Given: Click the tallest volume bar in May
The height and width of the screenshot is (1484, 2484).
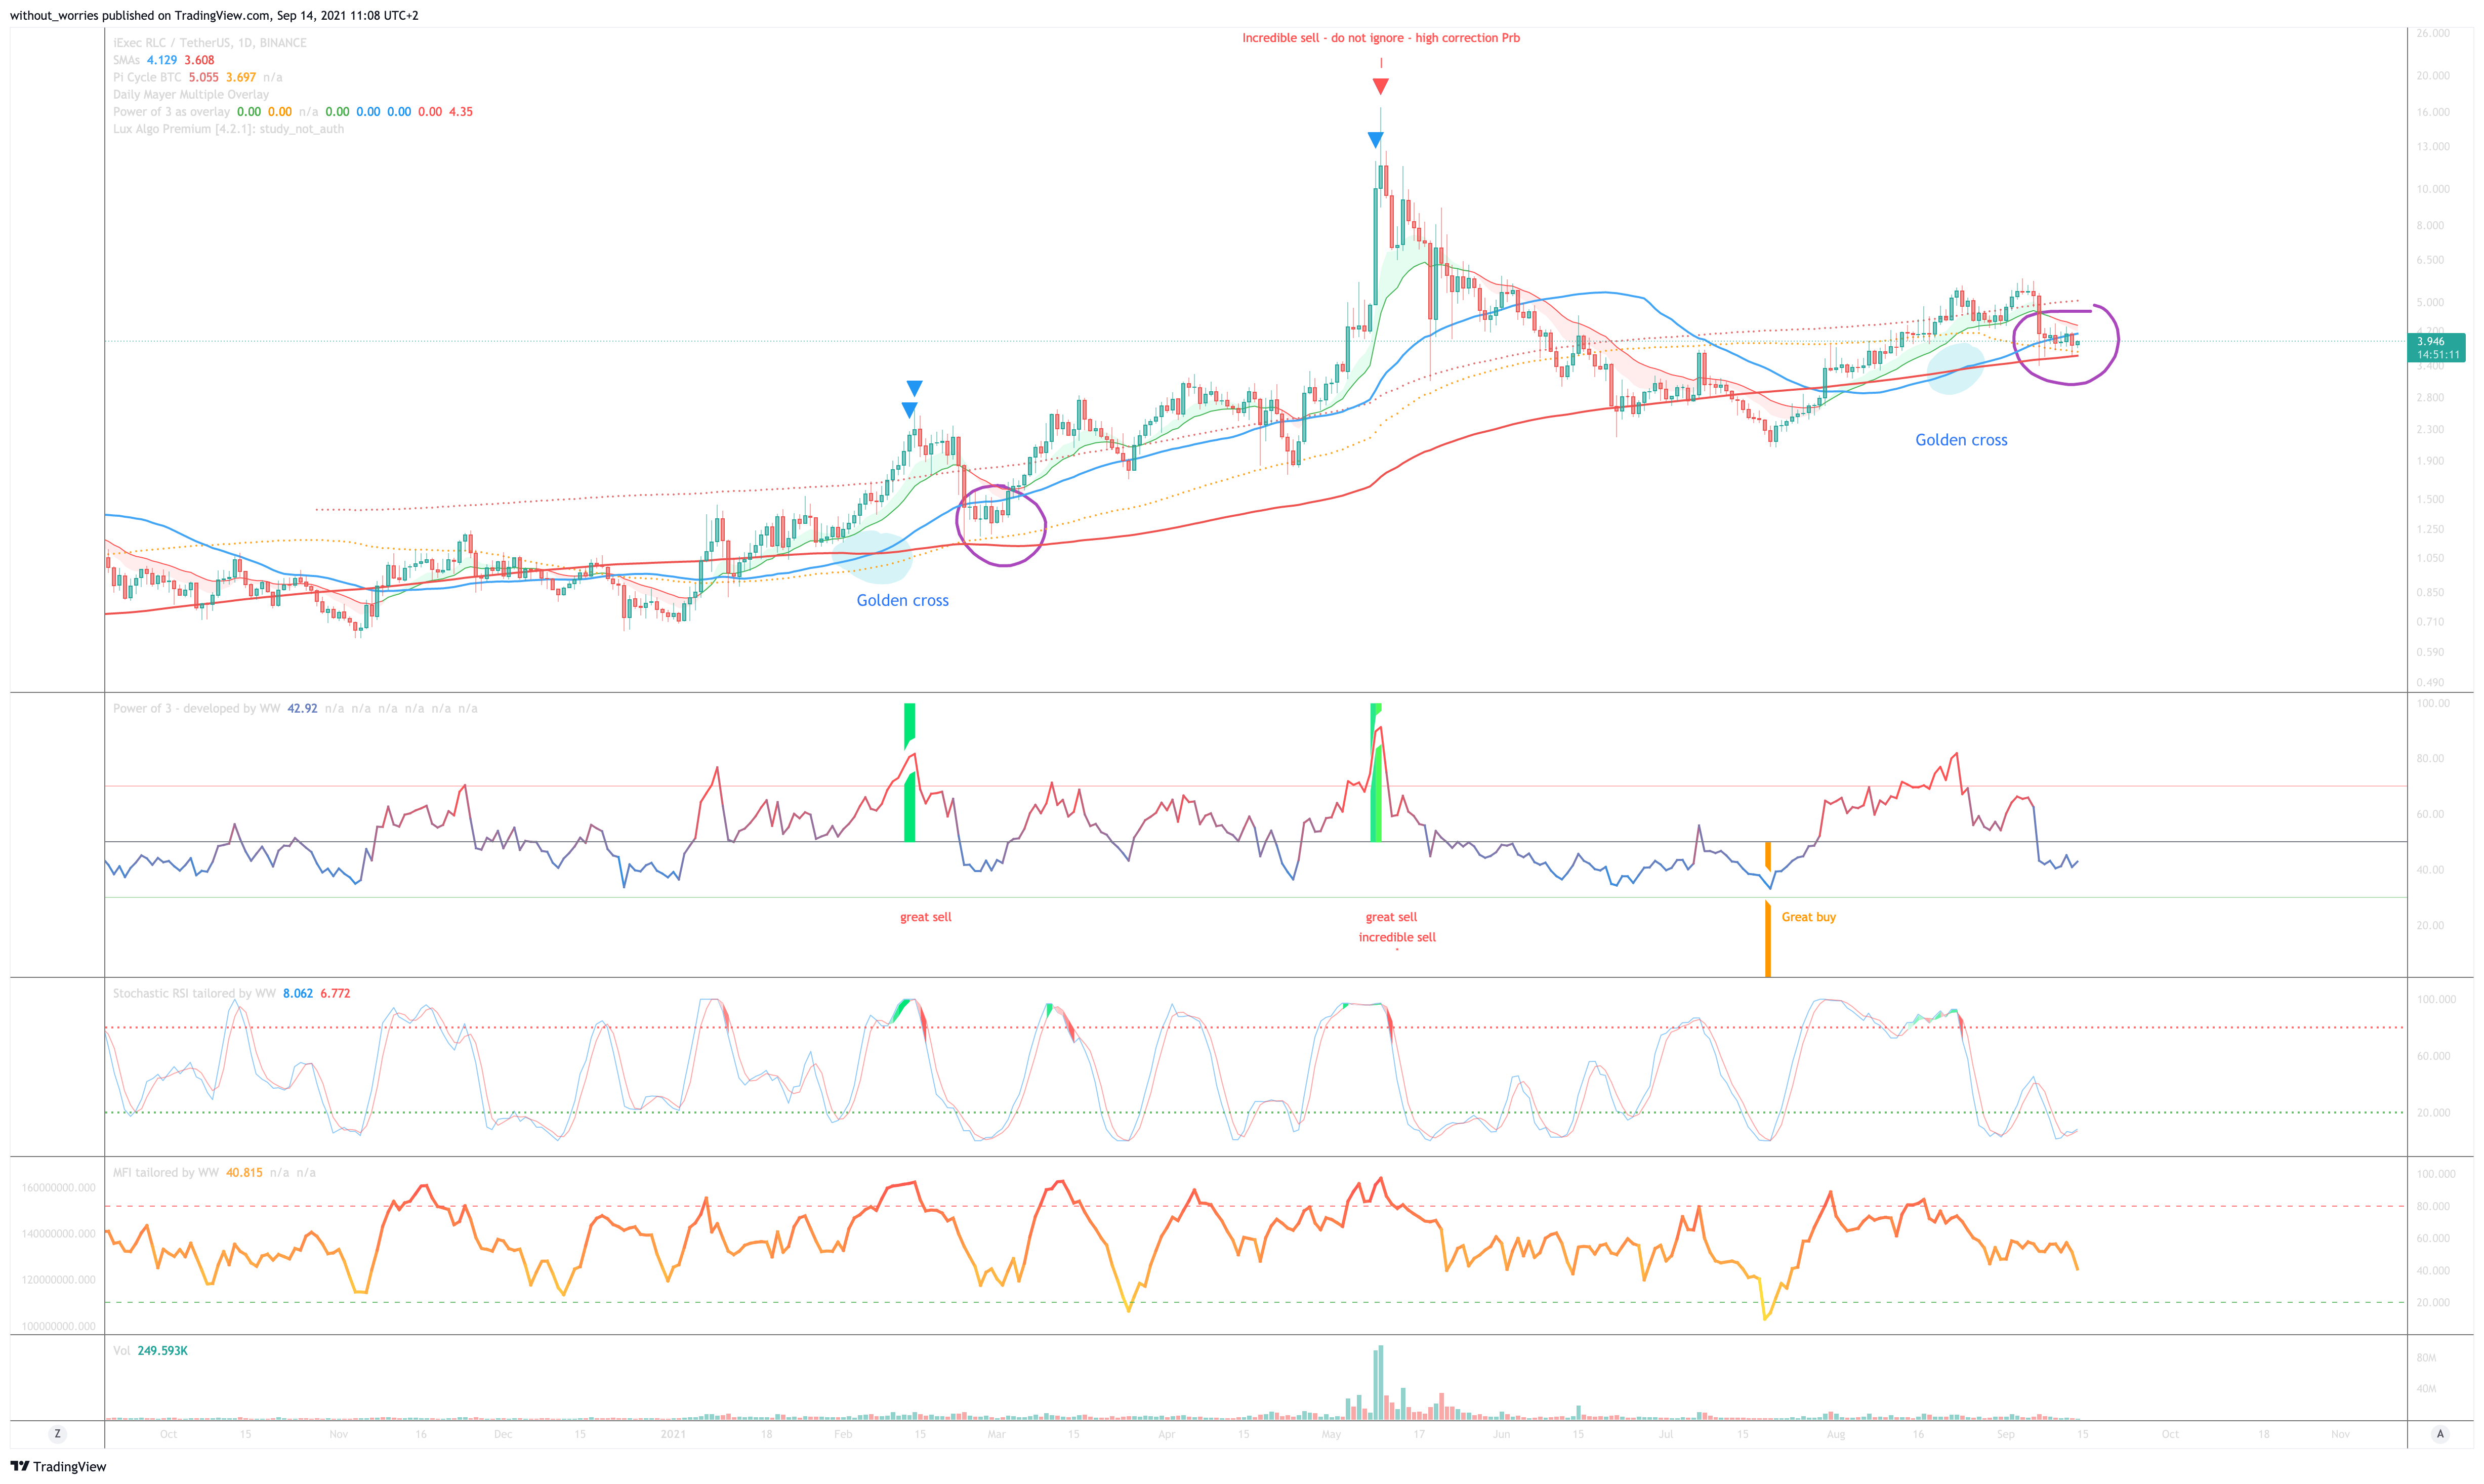Looking at the screenshot, I should click(1381, 1382).
